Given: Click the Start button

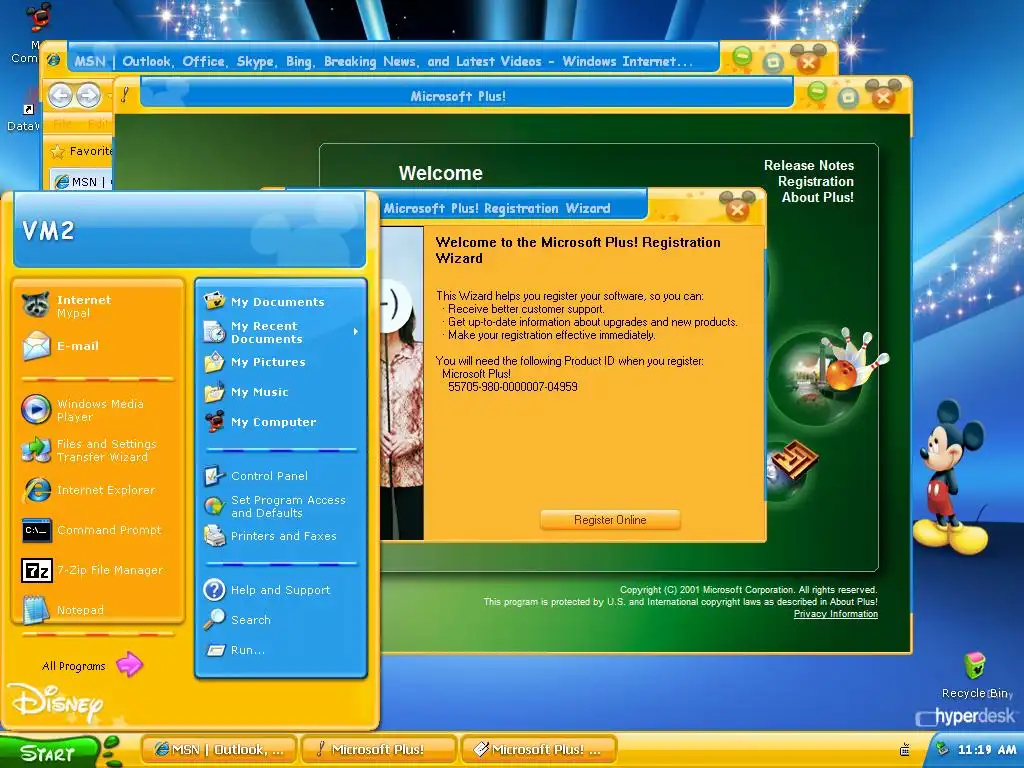Looking at the screenshot, I should pos(50,752).
